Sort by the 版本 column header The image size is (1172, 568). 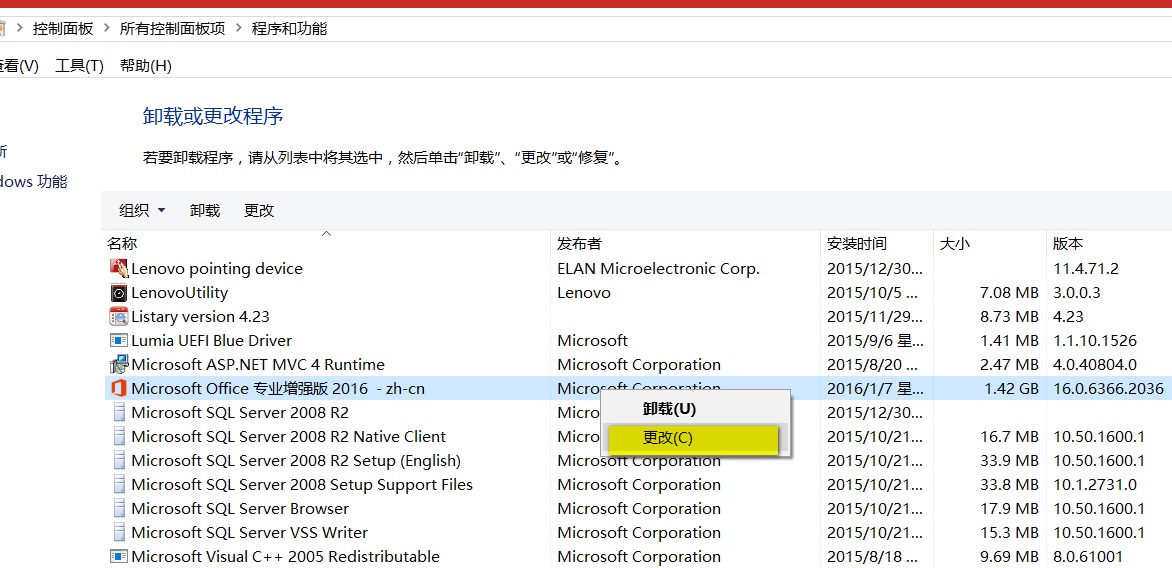(1109, 243)
